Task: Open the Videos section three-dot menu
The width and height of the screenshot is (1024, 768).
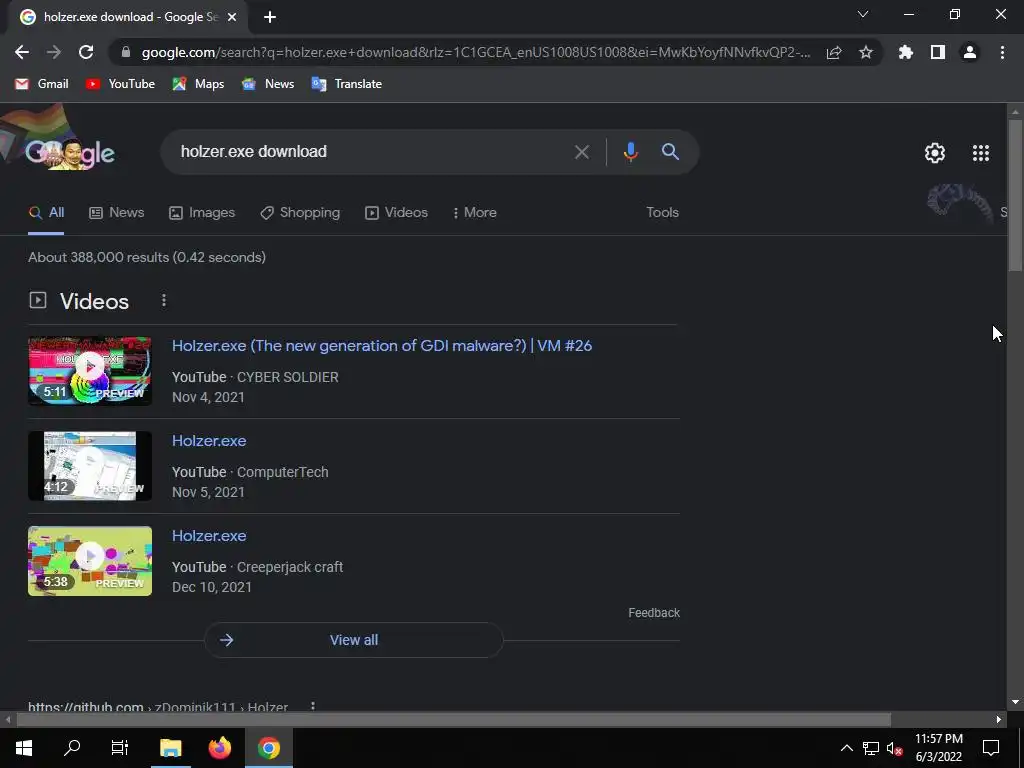Action: (x=164, y=300)
